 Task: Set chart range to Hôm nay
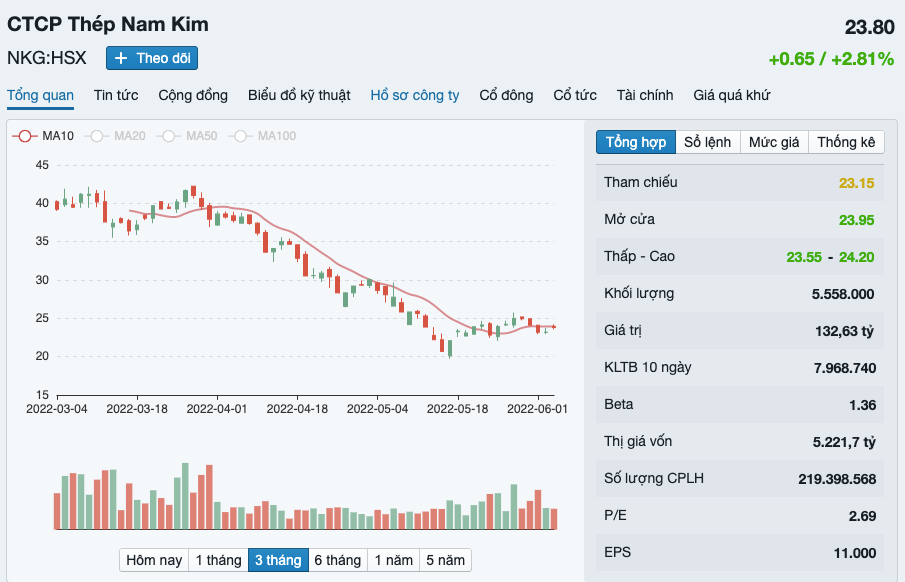154,560
